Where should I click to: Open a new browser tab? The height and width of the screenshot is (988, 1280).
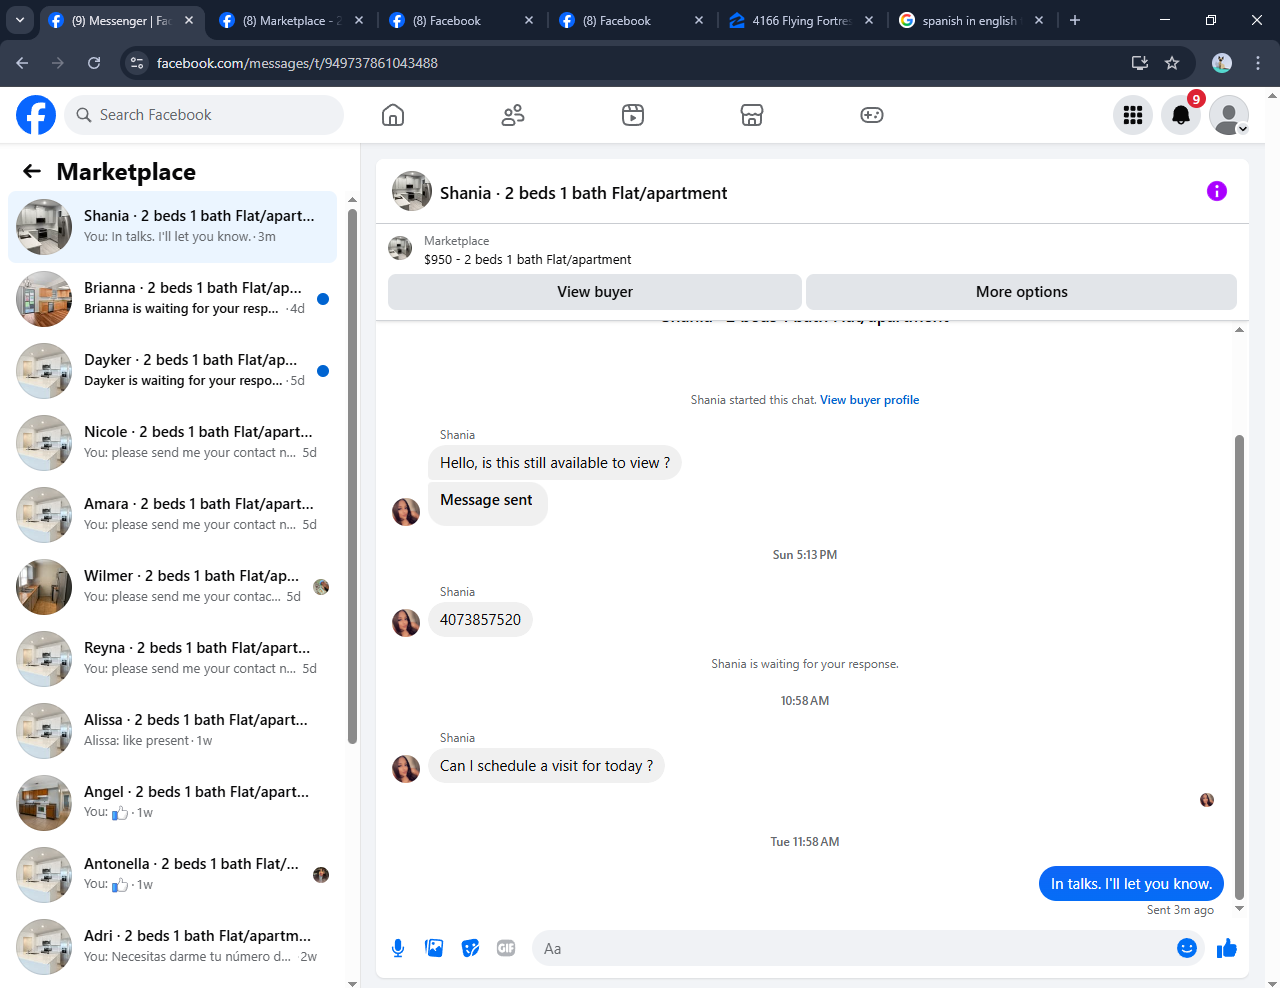click(1075, 20)
